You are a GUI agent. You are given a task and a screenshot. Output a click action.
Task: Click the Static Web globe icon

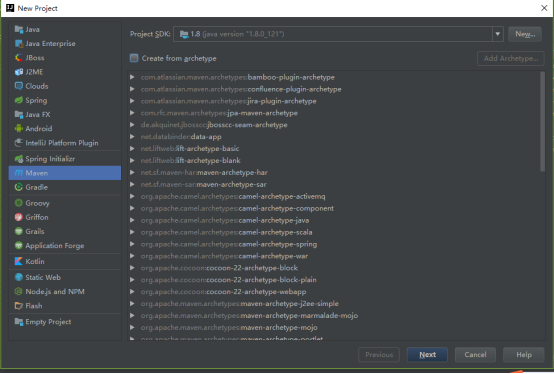[19, 277]
